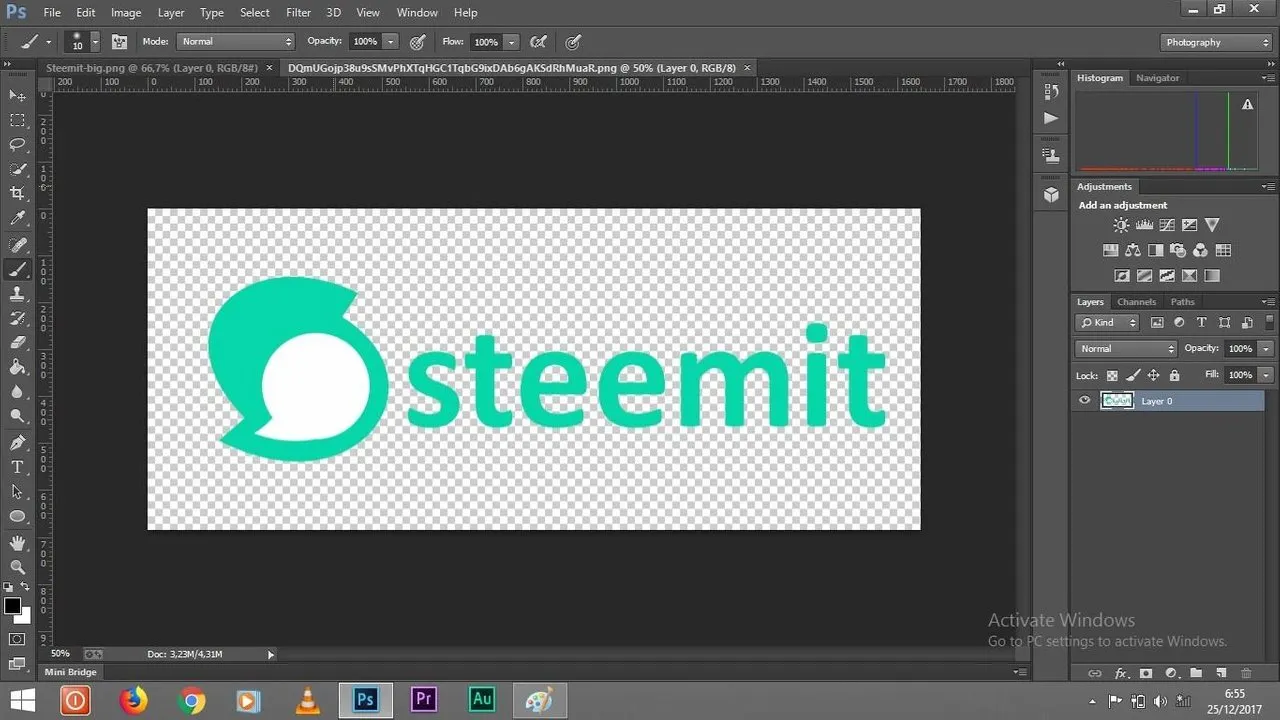Select the Quick Selection tool
Image resolution: width=1280 pixels, height=720 pixels.
coord(17,169)
